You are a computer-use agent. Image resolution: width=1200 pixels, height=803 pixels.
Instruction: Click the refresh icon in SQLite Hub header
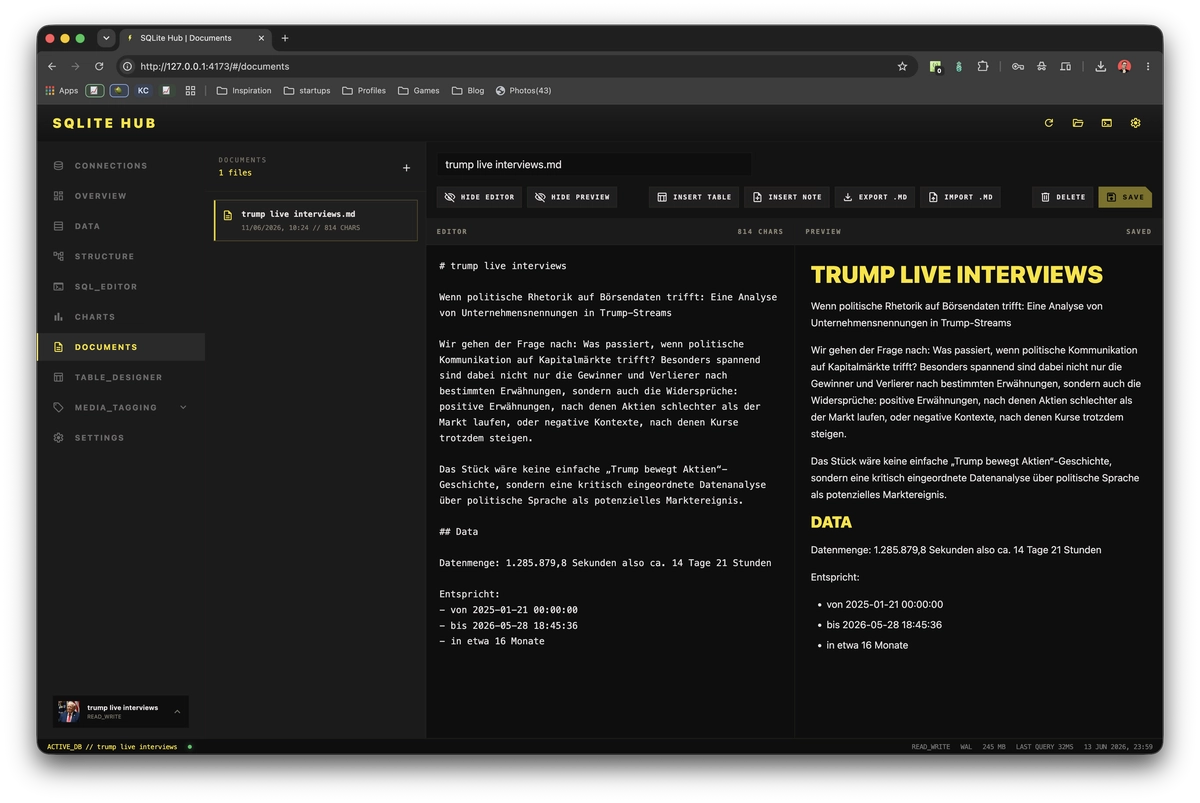1049,123
